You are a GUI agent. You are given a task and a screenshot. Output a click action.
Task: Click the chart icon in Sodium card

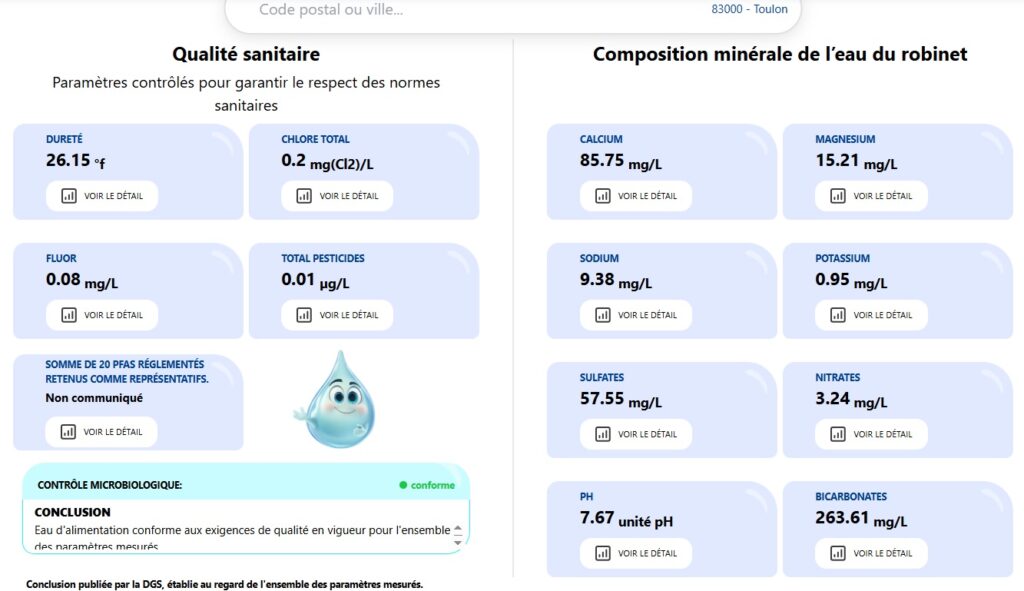(x=603, y=315)
